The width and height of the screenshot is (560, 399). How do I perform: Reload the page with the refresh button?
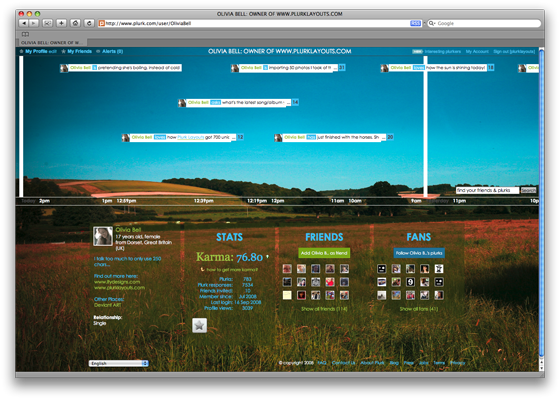pos(89,23)
